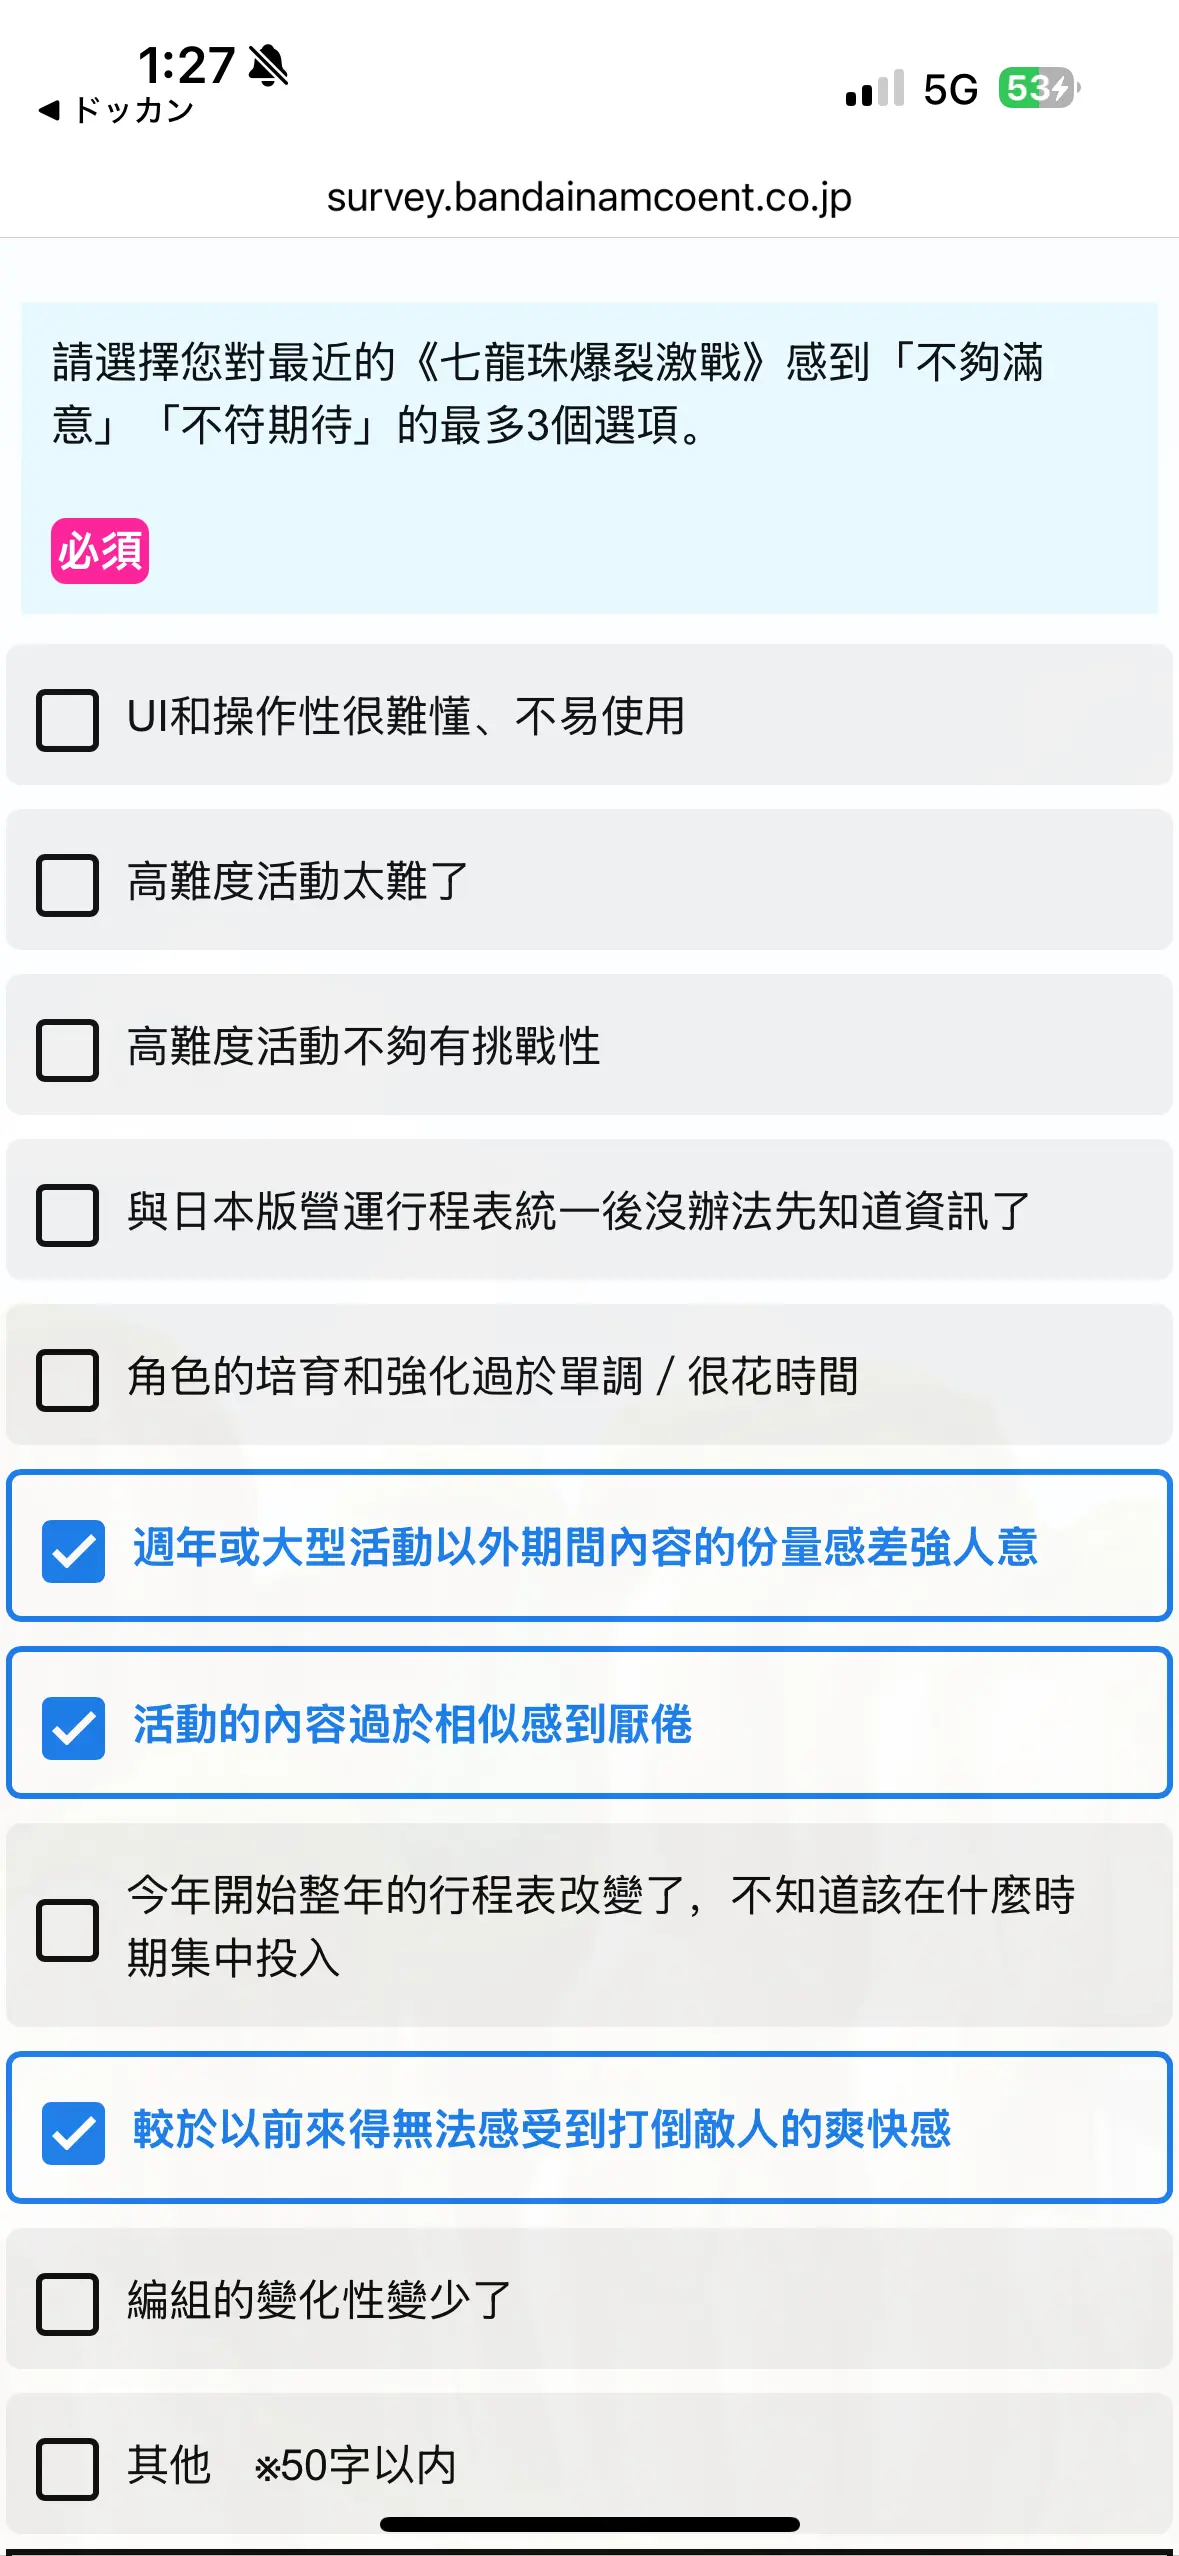Screen dimensions: 1179x2556
Task: Check the 高難度活動太難了 checkbox
Action: coord(67,884)
